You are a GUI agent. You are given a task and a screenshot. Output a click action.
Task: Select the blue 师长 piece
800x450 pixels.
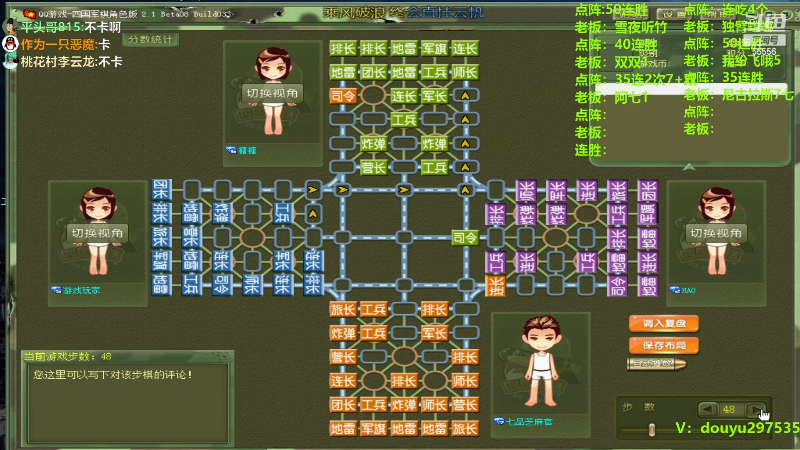(x=252, y=285)
